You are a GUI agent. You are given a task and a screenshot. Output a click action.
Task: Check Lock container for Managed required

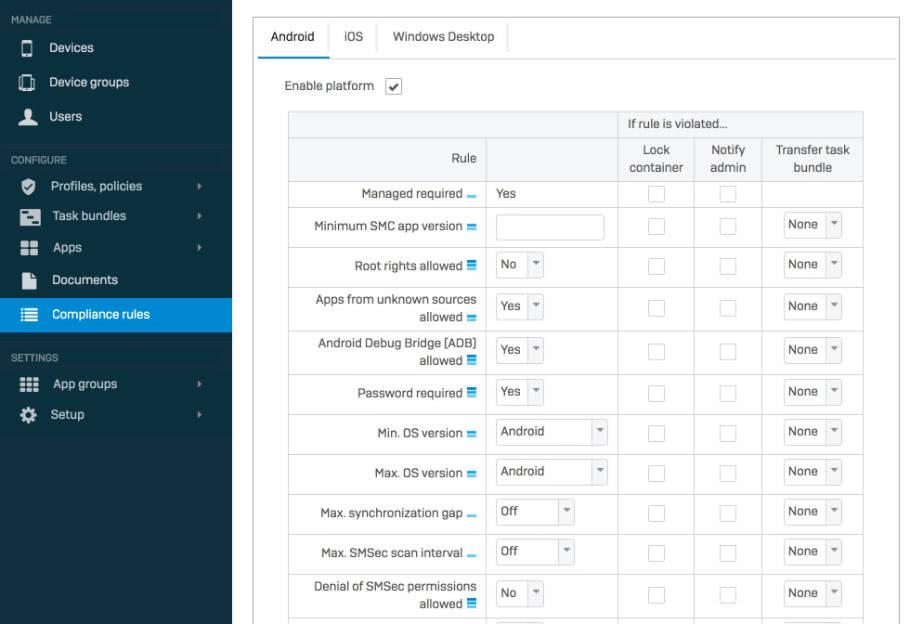coord(656,194)
